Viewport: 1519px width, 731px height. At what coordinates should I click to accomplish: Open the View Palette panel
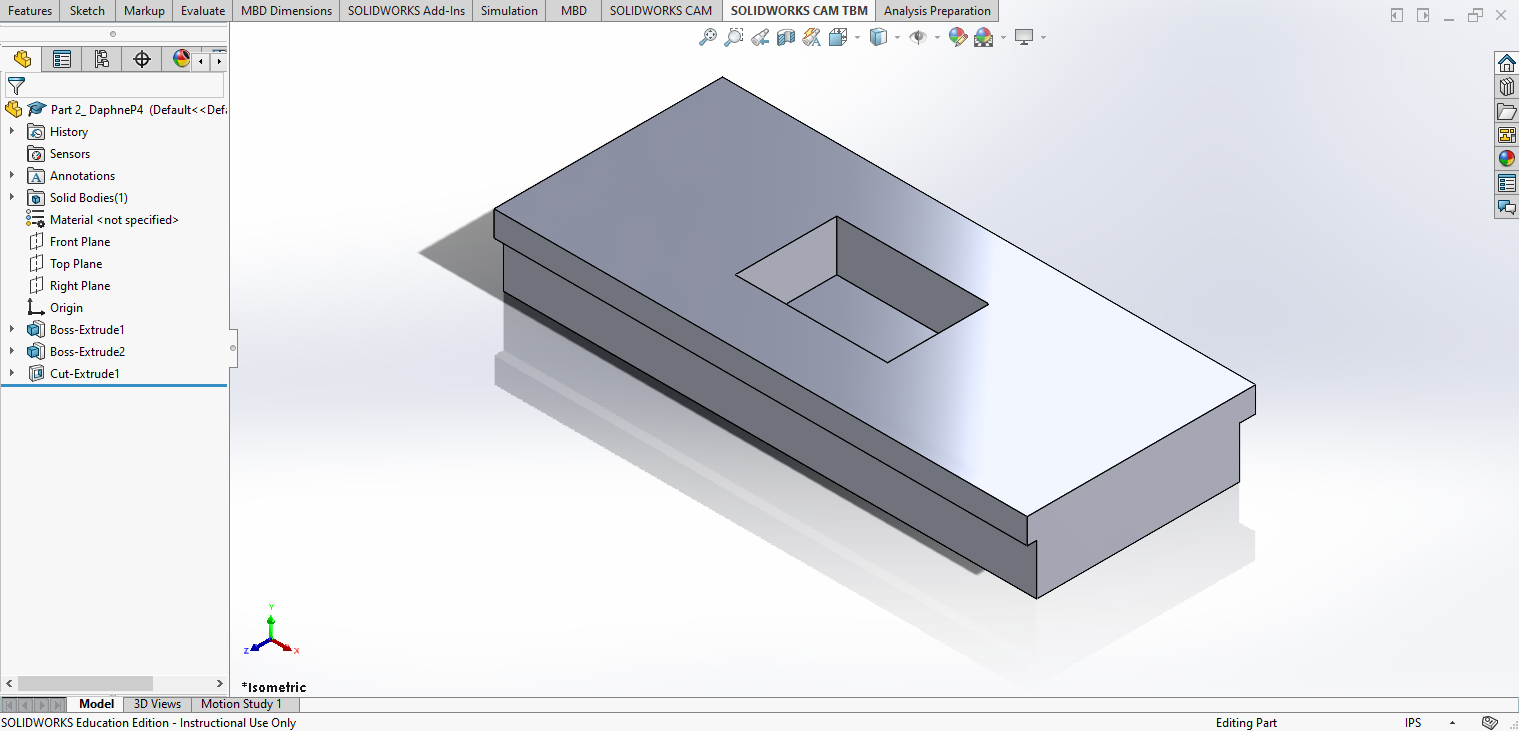tap(1506, 135)
